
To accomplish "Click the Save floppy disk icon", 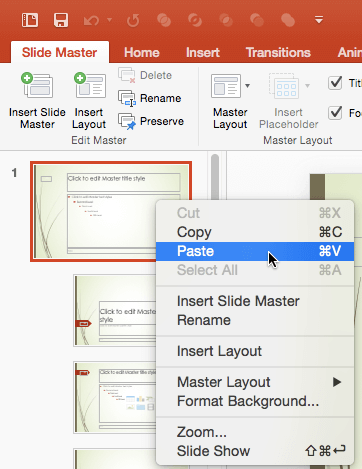I will [61, 20].
